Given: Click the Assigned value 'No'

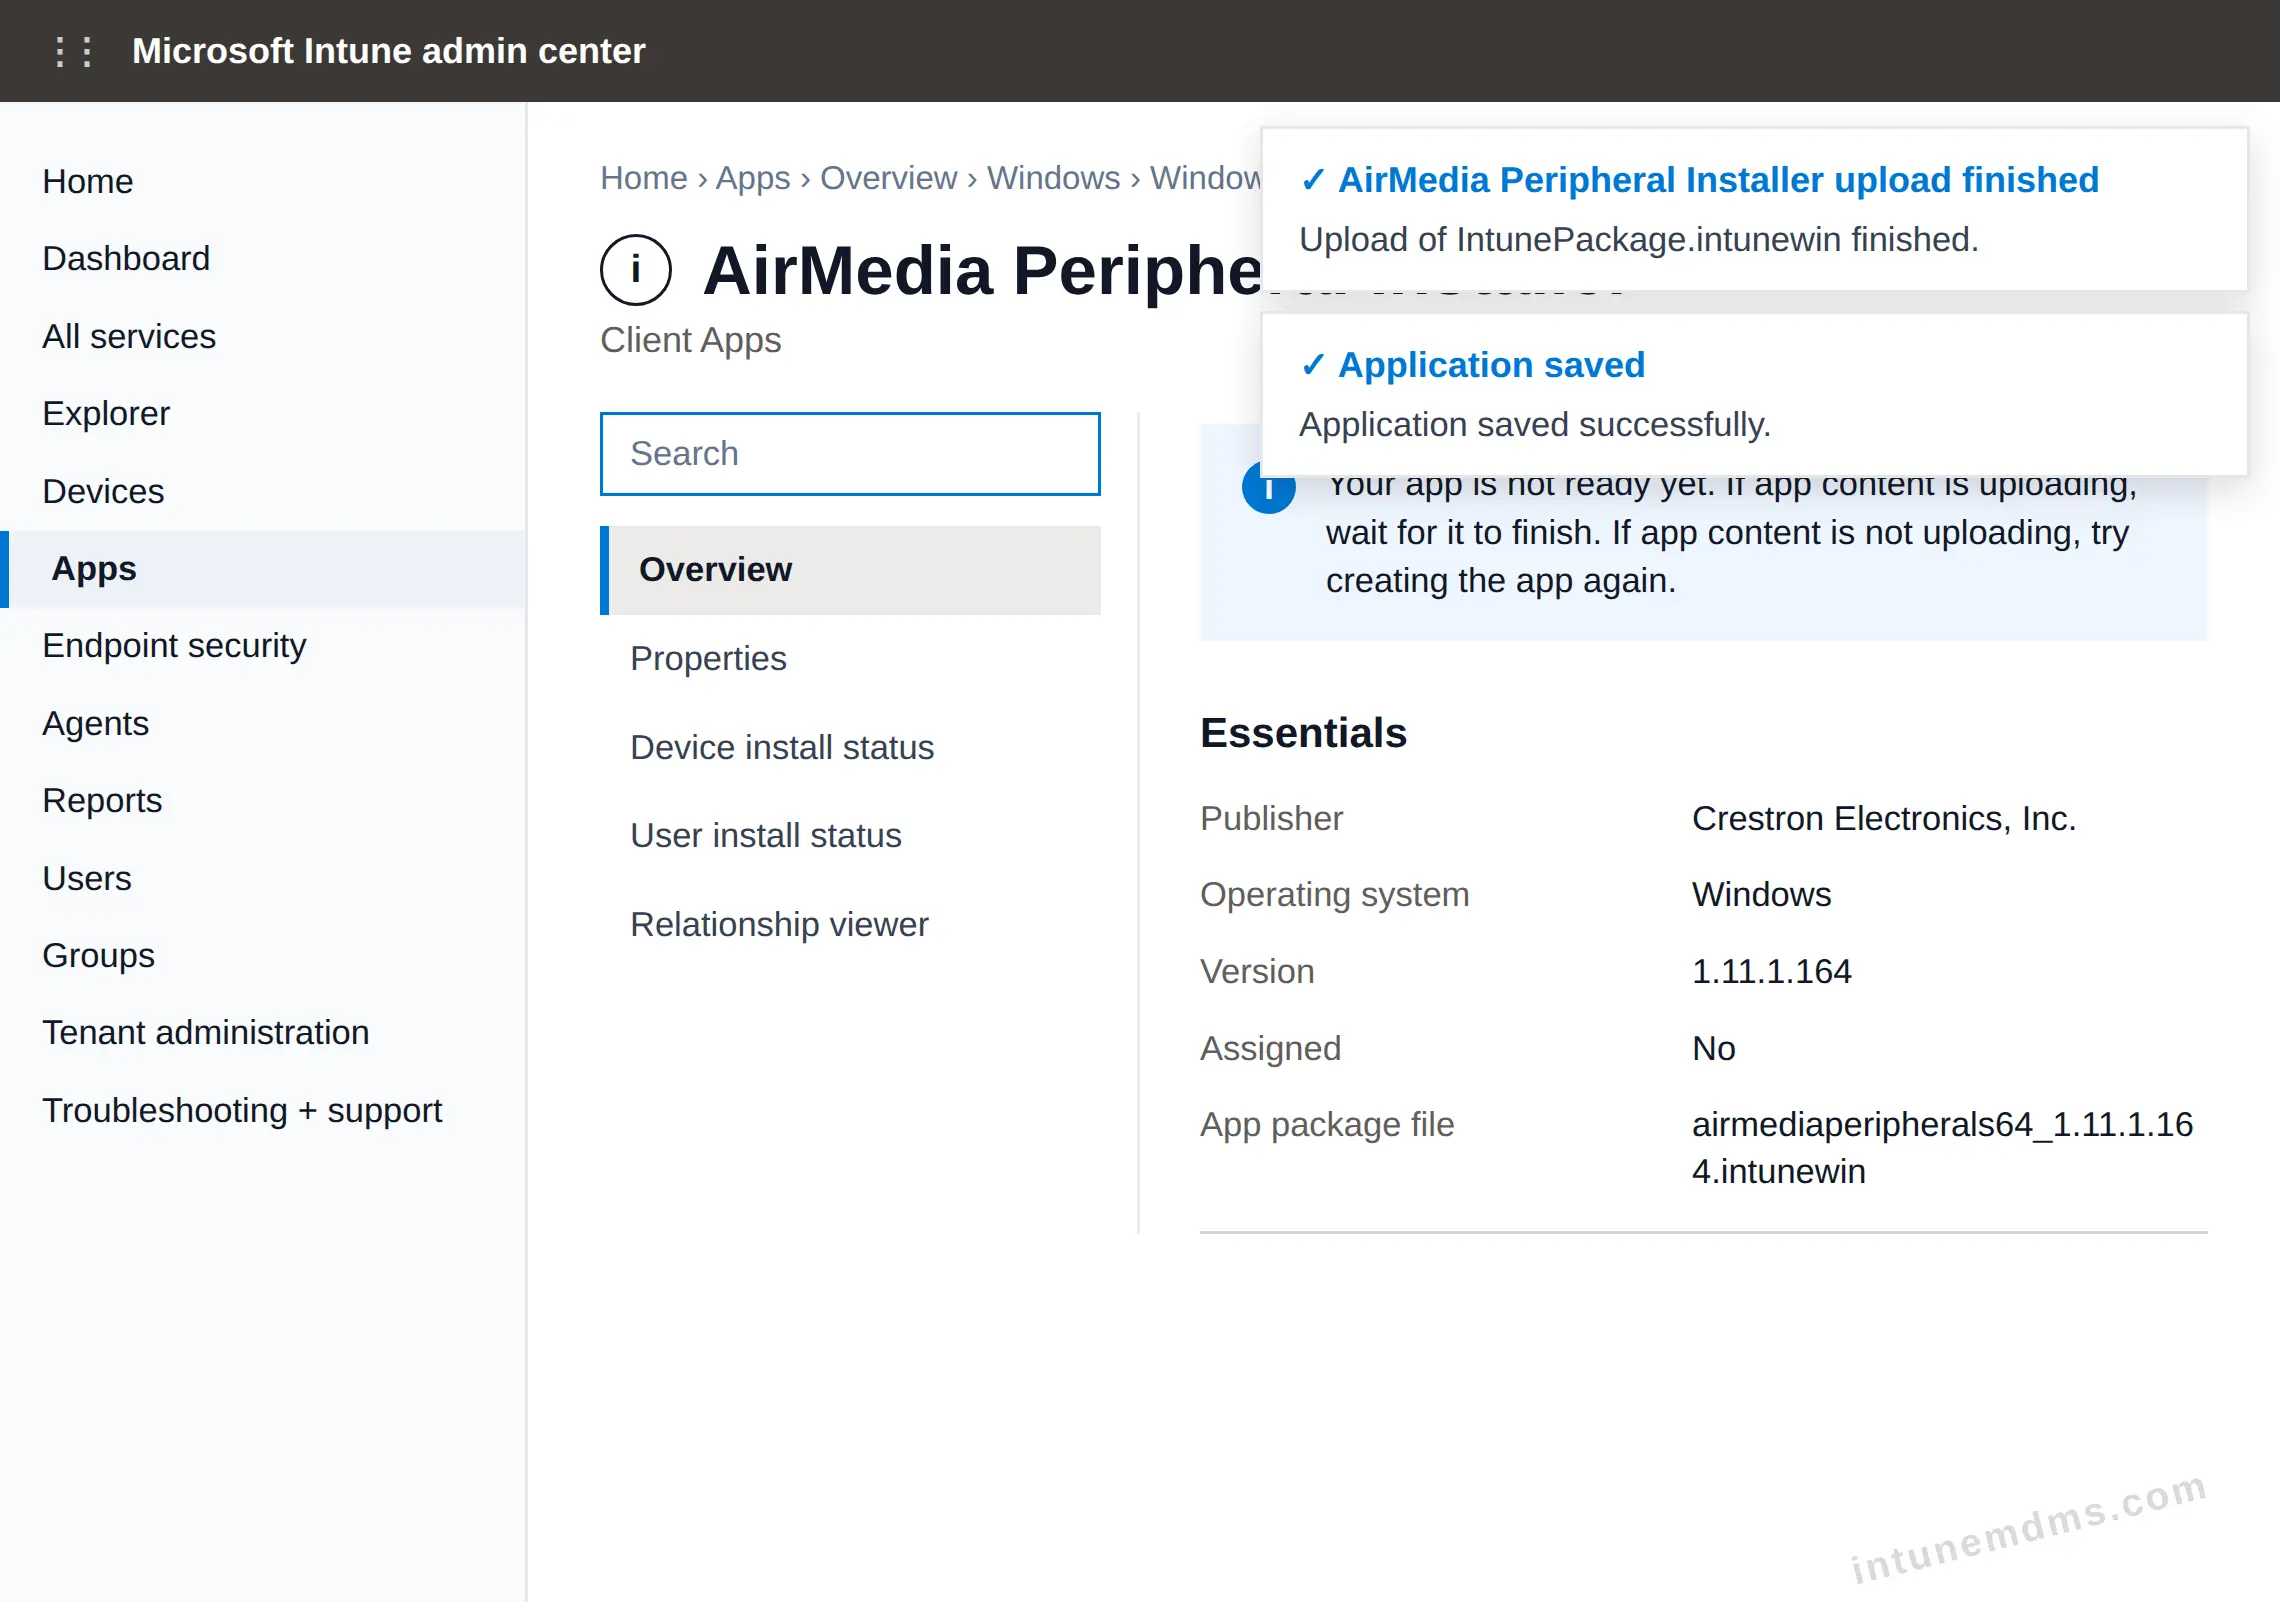Looking at the screenshot, I should [1713, 1049].
